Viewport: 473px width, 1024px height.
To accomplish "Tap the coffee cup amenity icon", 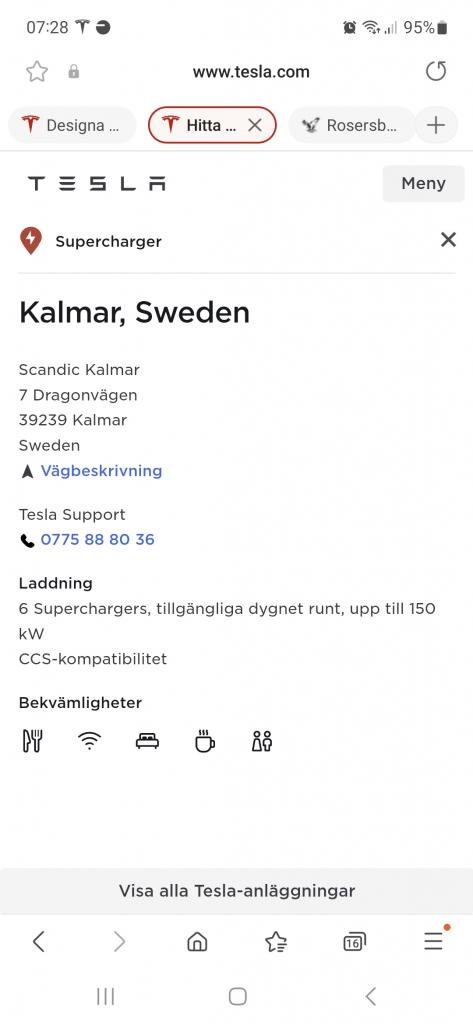I will coord(204,741).
